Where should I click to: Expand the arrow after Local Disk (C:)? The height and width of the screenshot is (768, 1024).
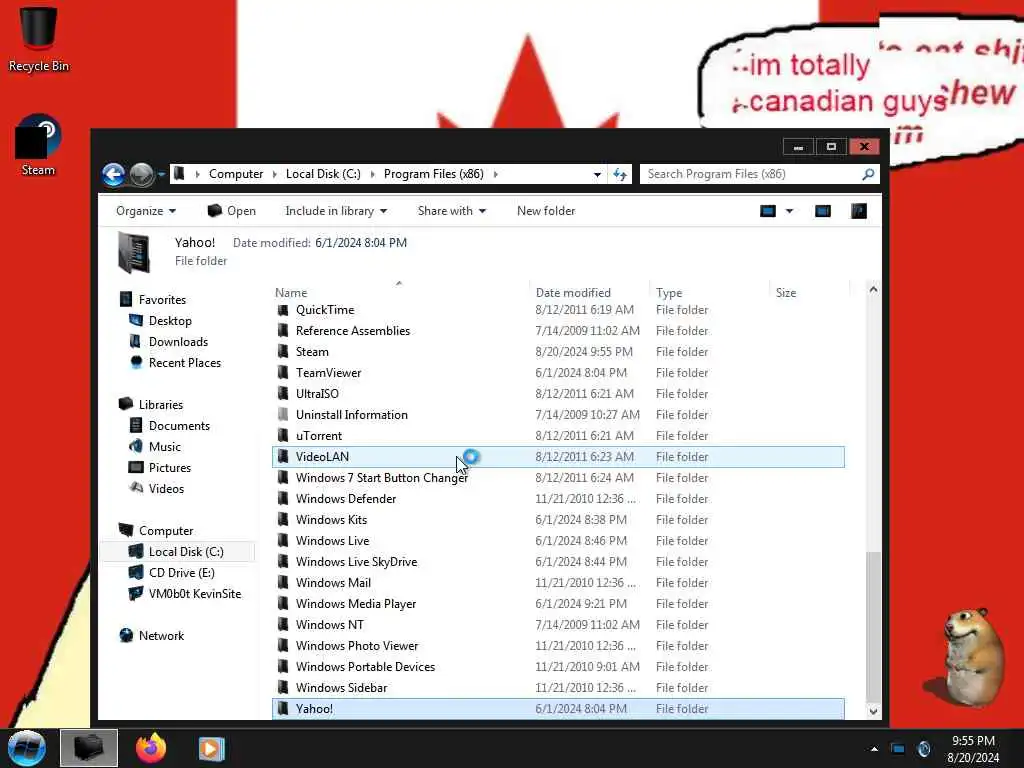372,174
